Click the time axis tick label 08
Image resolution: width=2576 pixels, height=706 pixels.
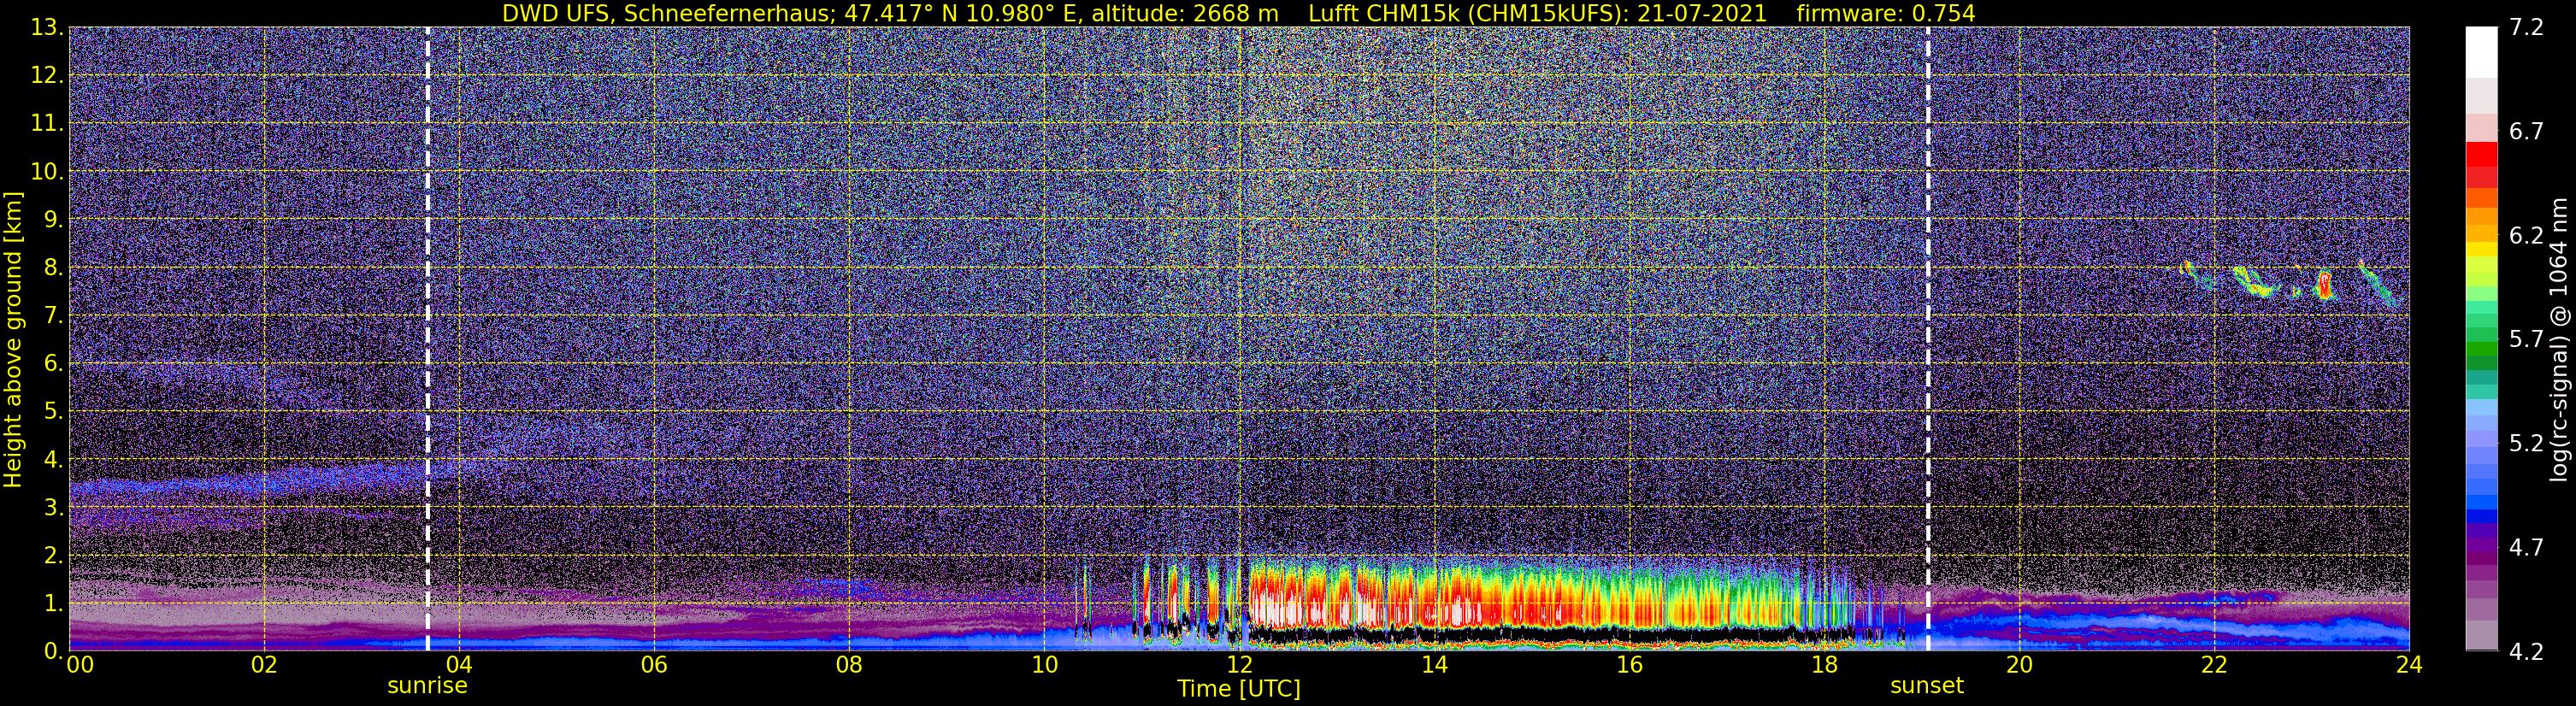[849, 665]
